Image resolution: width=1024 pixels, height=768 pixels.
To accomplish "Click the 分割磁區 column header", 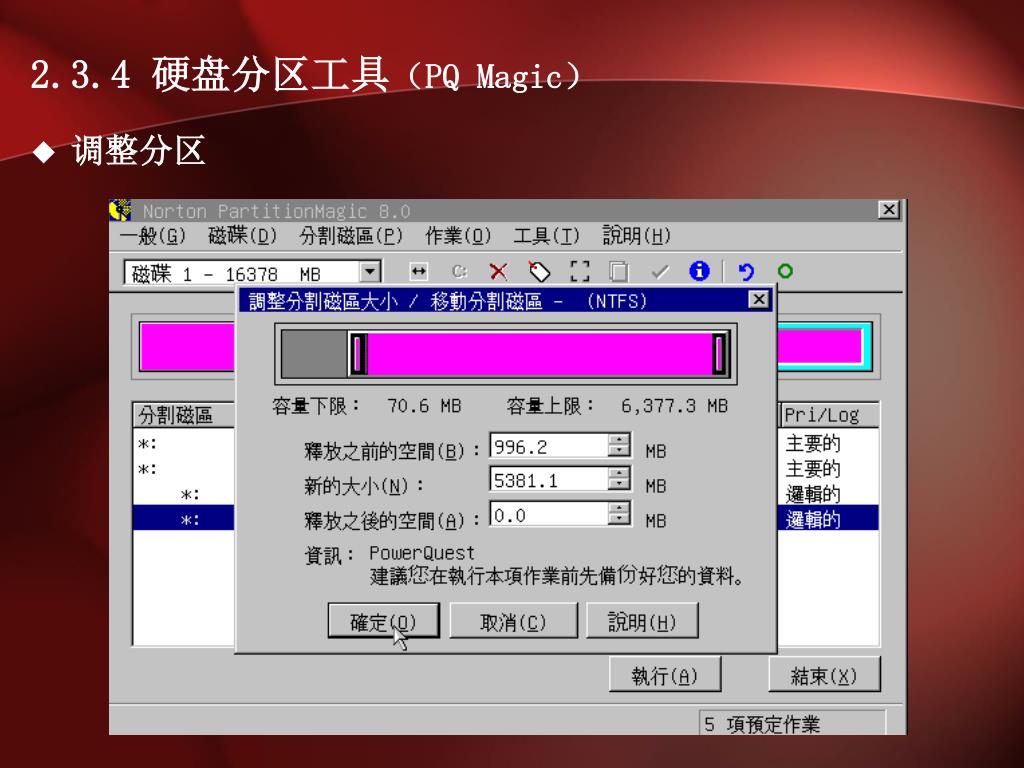I will point(184,415).
